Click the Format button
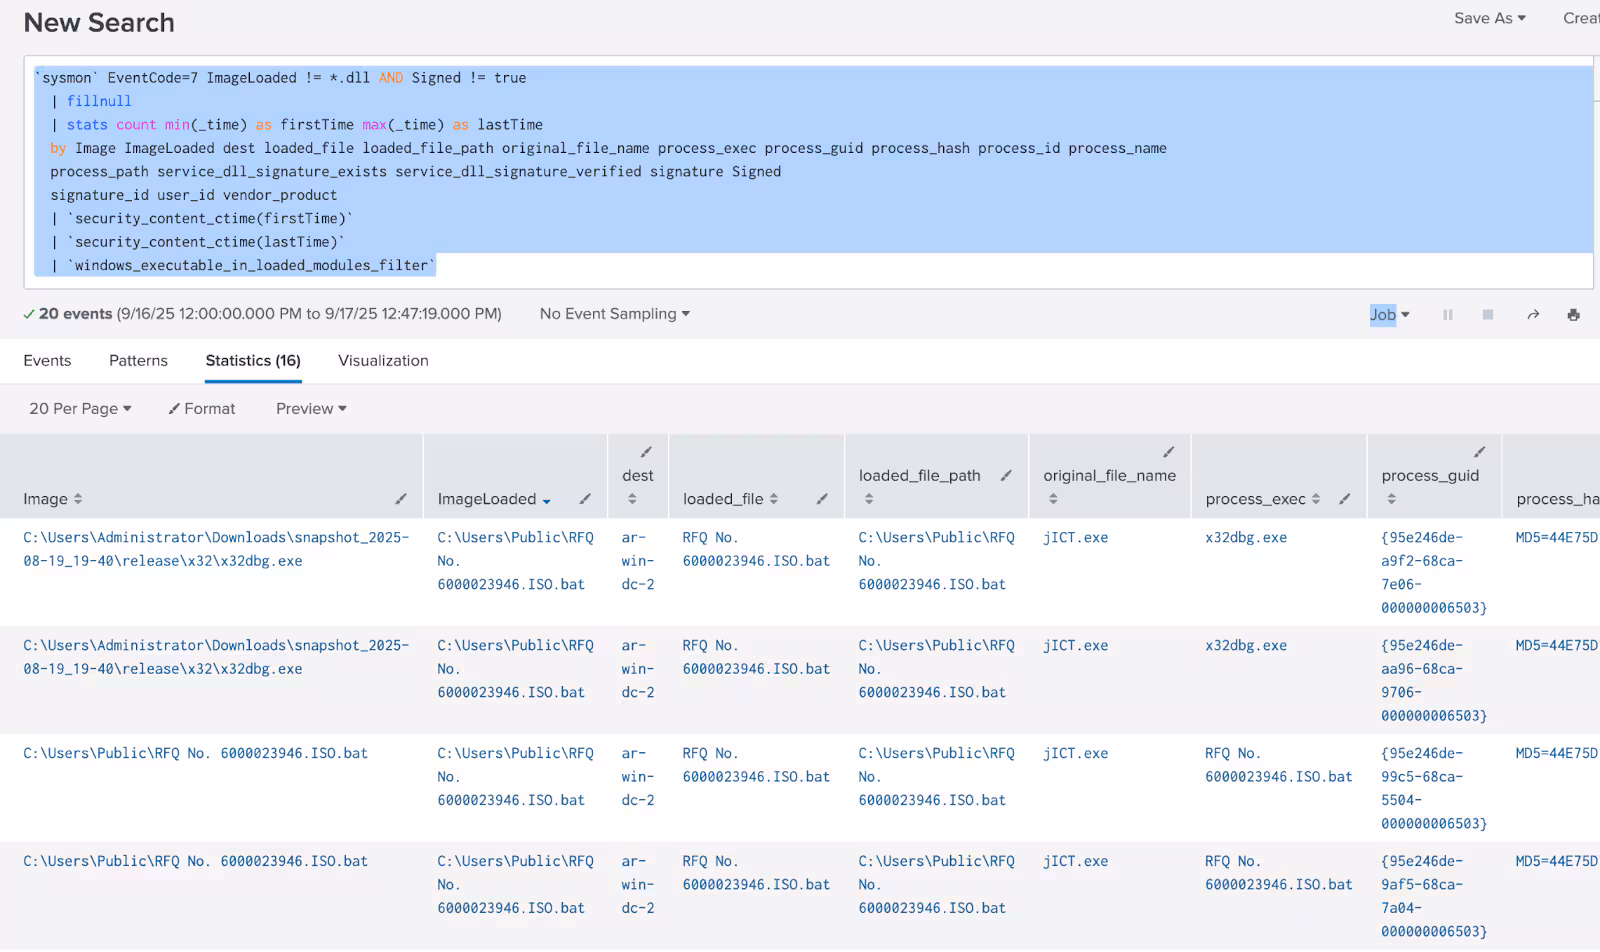Image resolution: width=1600 pixels, height=952 pixels. (x=202, y=409)
